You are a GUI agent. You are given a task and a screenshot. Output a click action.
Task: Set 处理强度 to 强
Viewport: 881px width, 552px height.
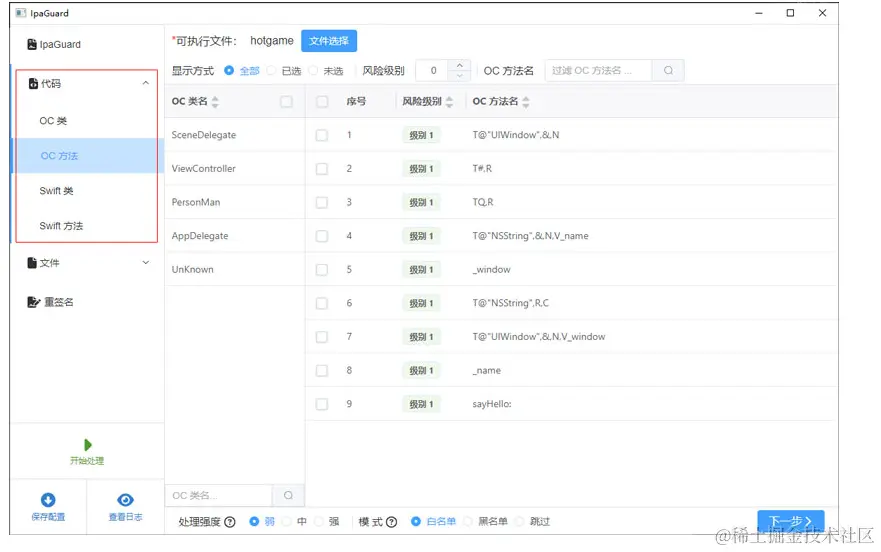tap(319, 521)
